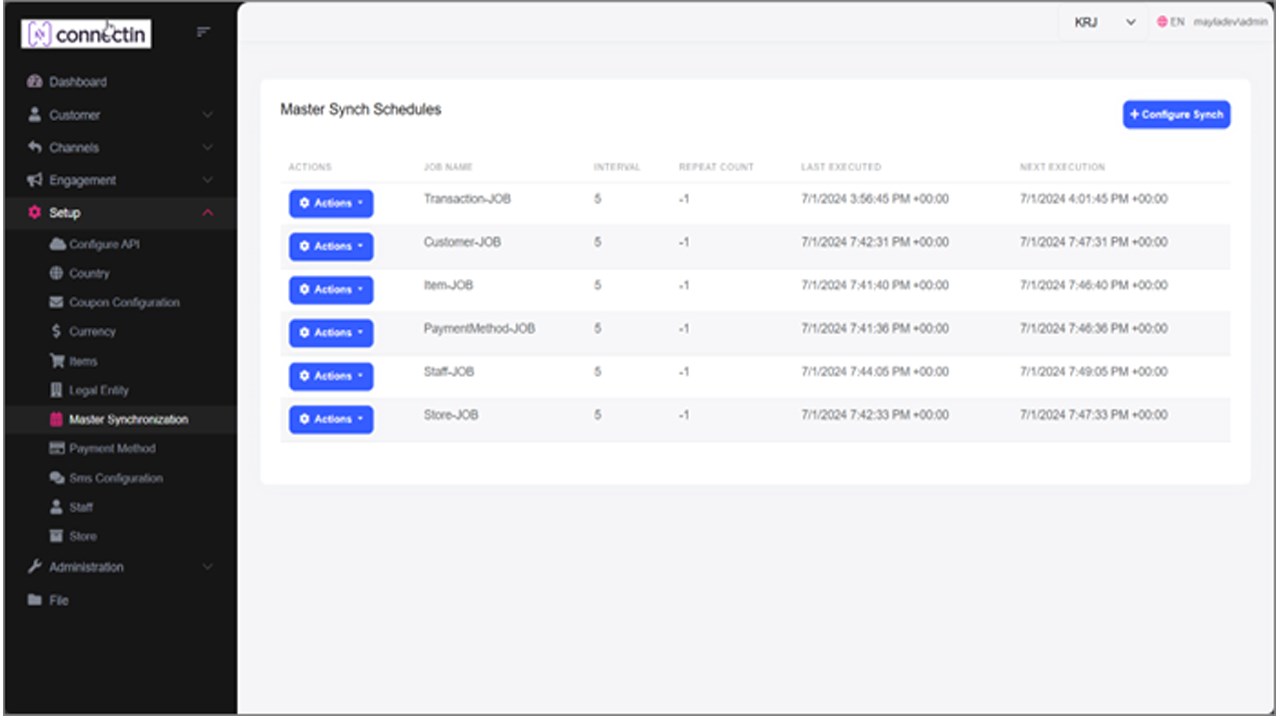Click the Store-JOB job name
The width and height of the screenshot is (1280, 720).
451,414
